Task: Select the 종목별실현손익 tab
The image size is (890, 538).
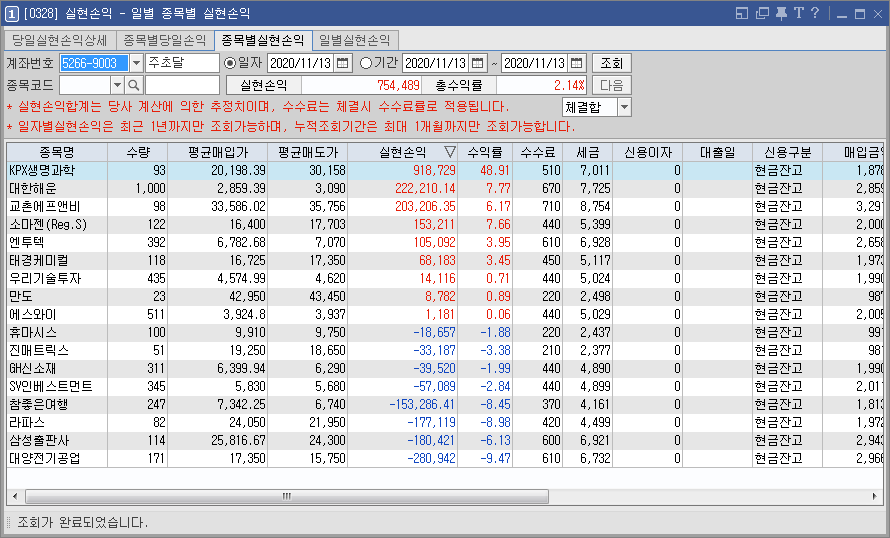Action: point(263,40)
